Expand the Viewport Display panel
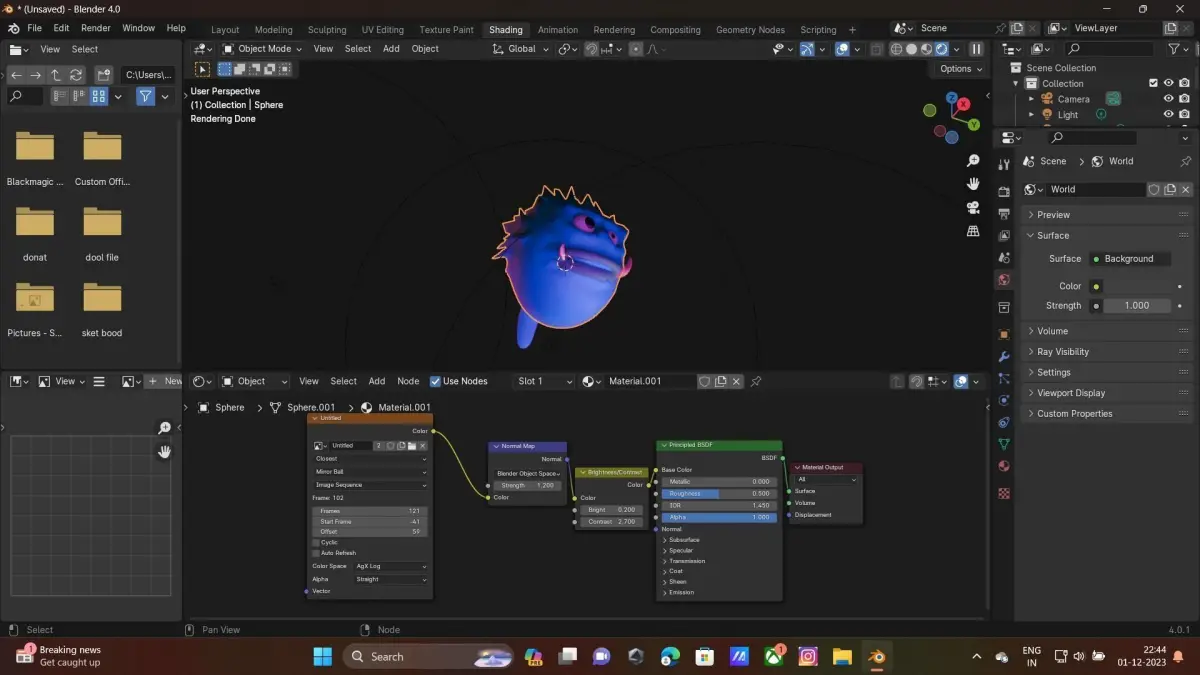Image resolution: width=1200 pixels, height=675 pixels. click(1107, 393)
